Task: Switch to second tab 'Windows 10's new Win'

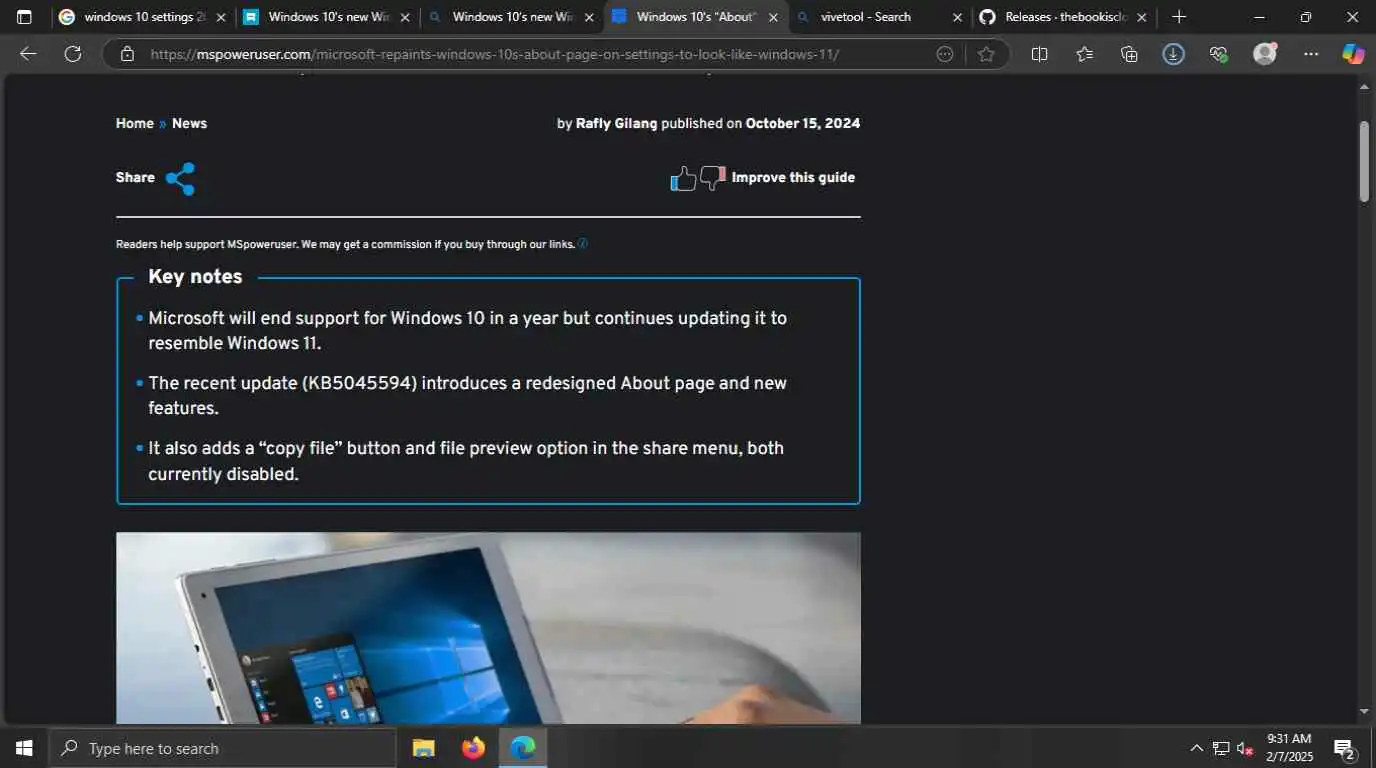Action: (327, 17)
